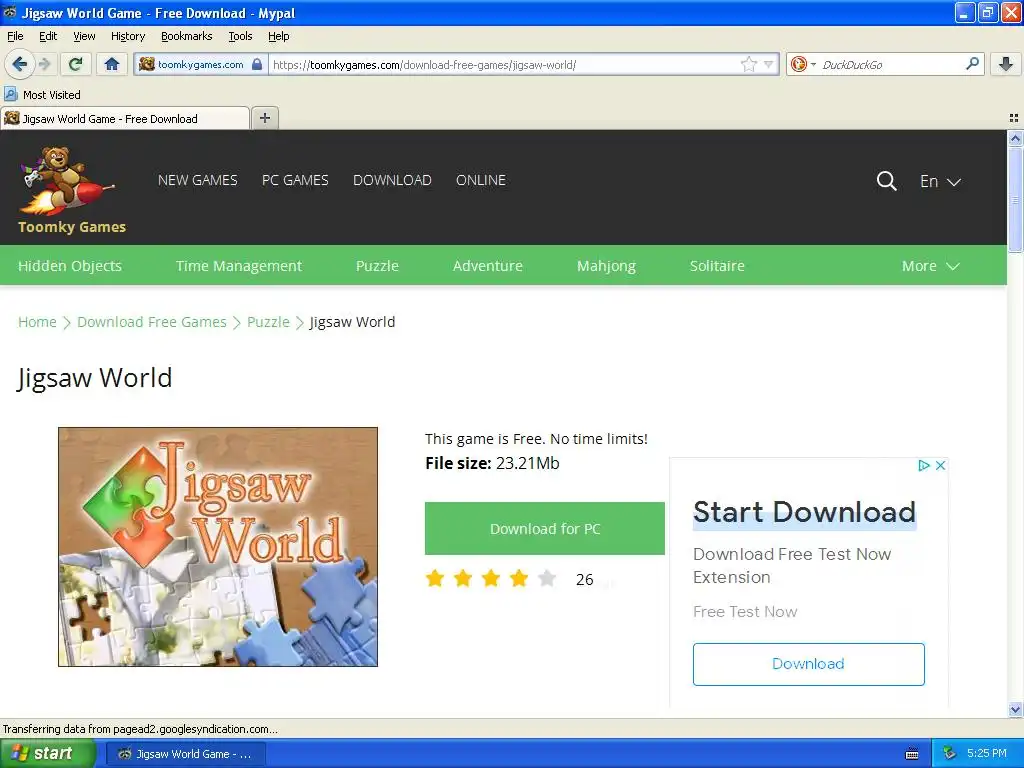The width and height of the screenshot is (1024, 768).
Task: Open the Edit menu
Action: 48,36
